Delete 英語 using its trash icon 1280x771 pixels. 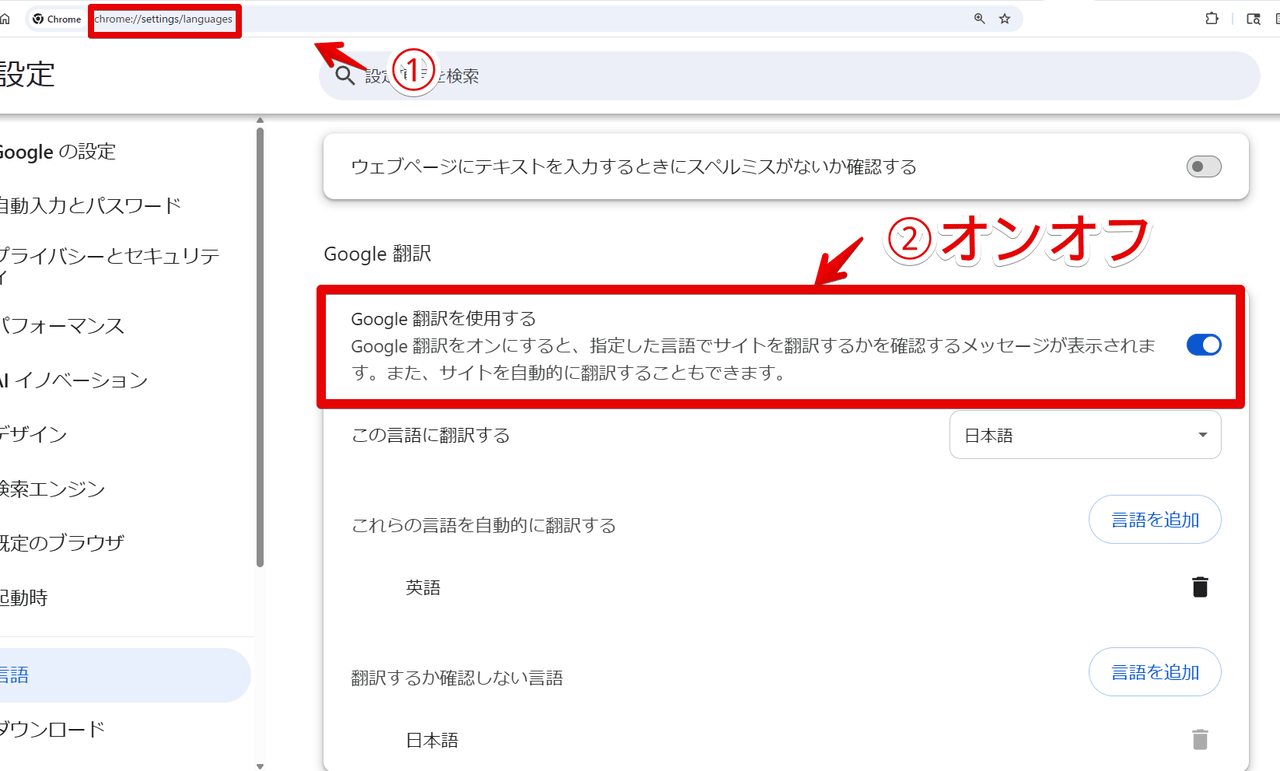1199,588
